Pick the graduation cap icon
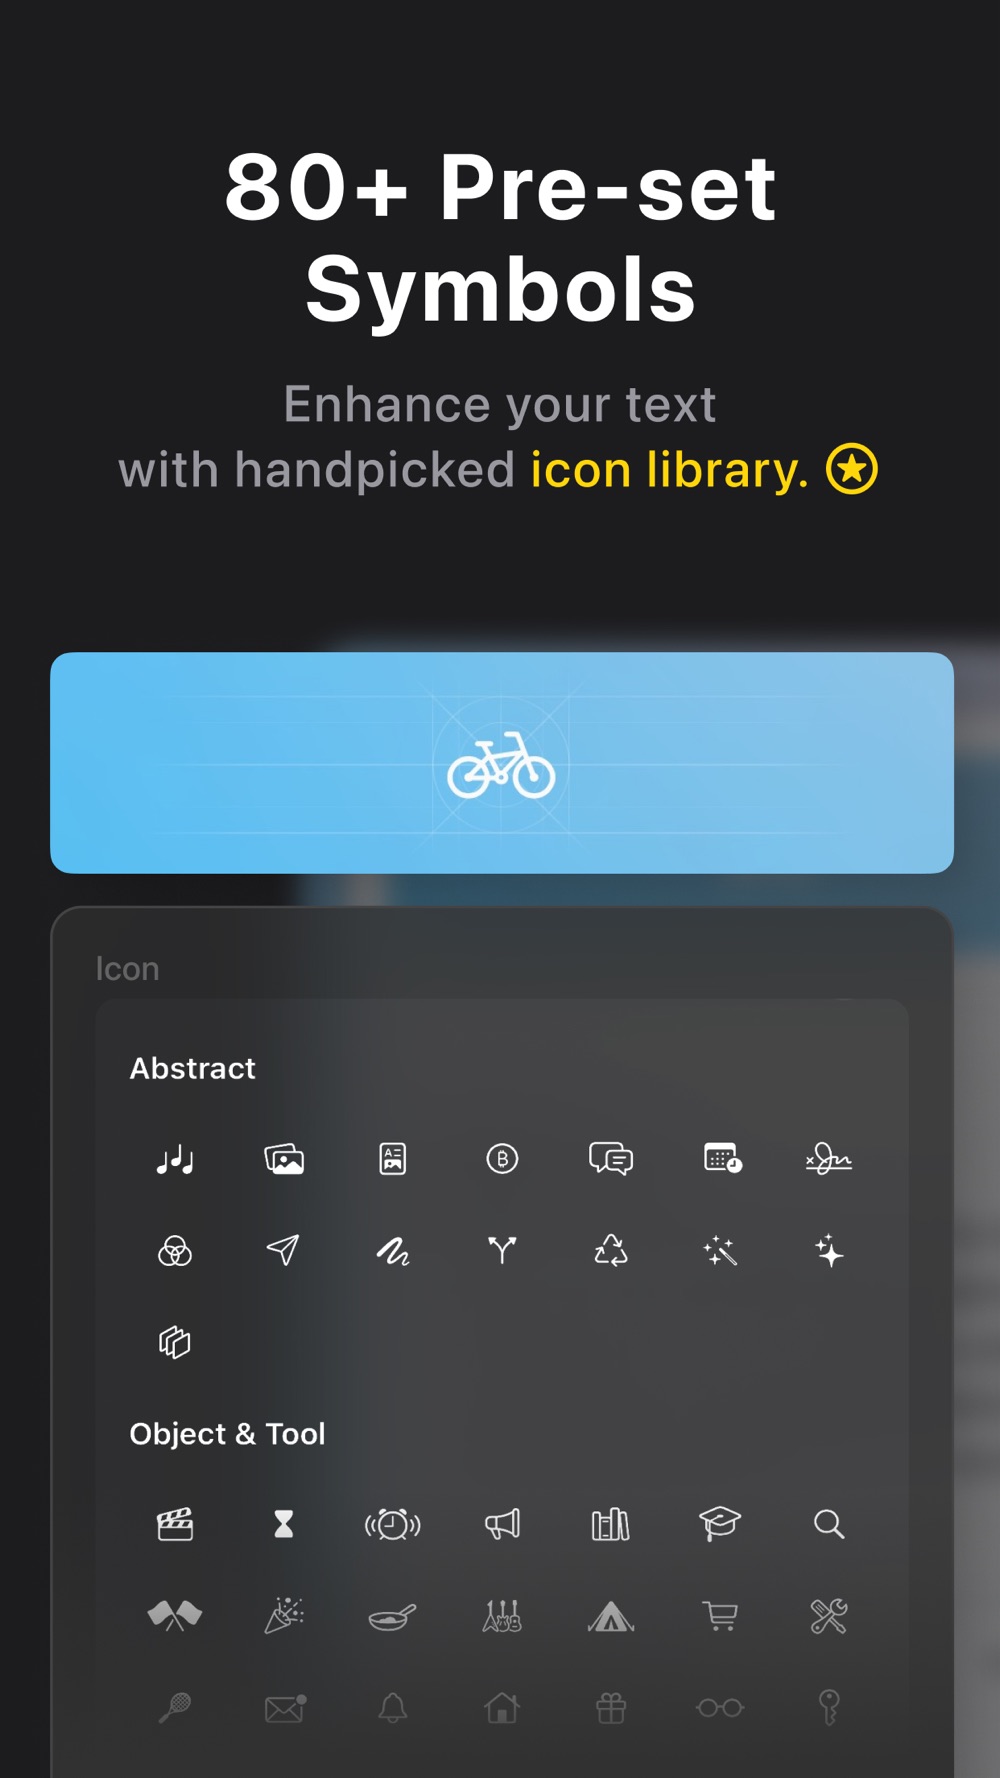1000x1778 pixels. [720, 1524]
